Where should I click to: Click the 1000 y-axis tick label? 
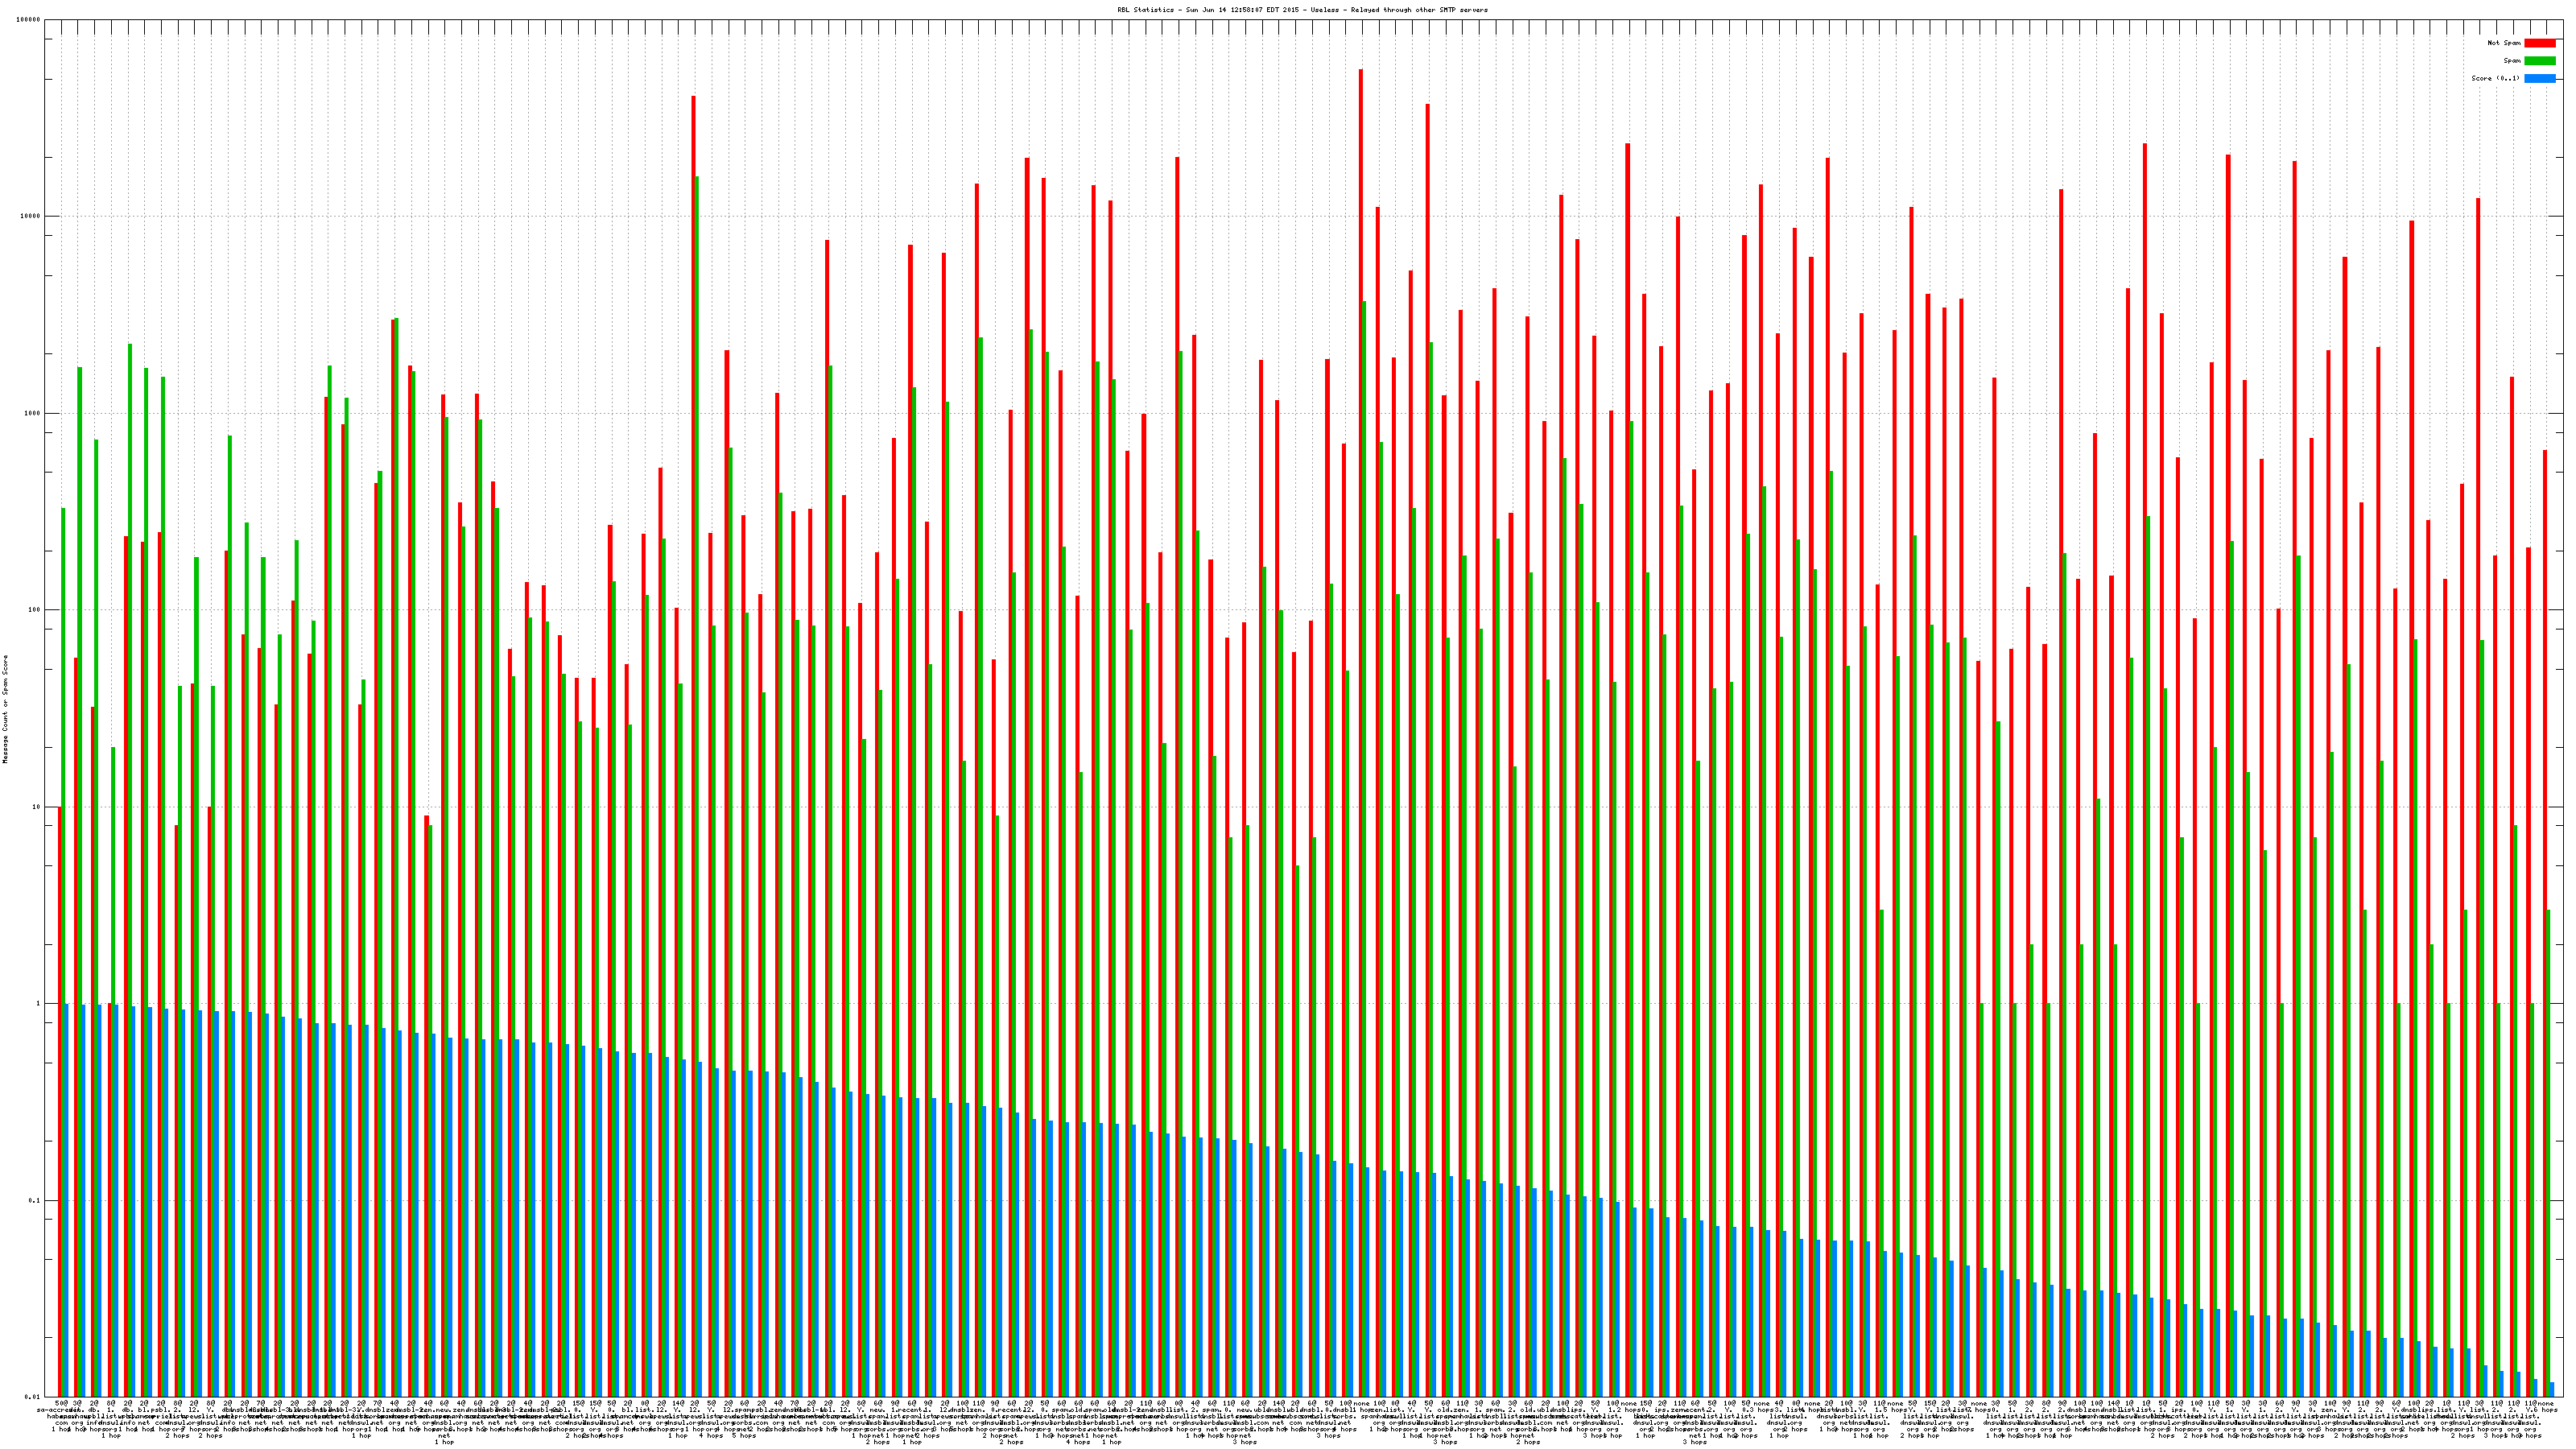[x=33, y=414]
